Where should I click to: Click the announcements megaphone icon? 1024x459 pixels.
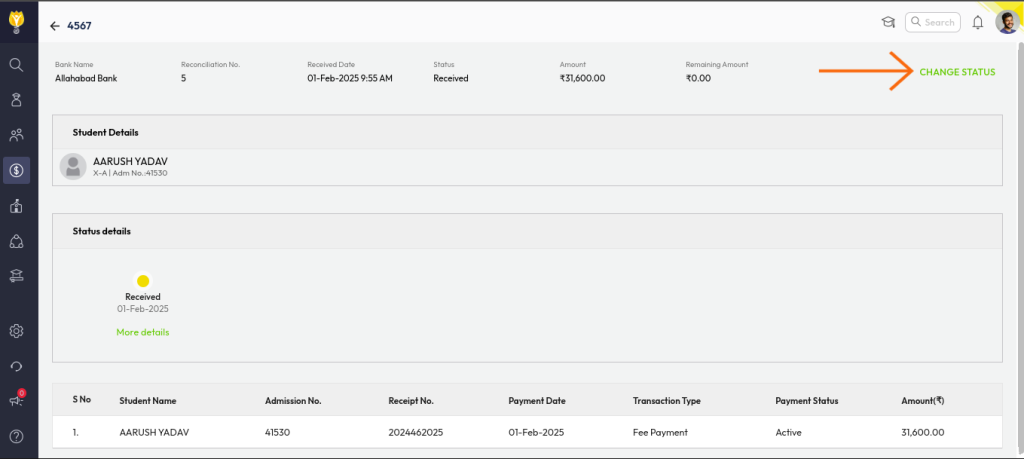pyautogui.click(x=17, y=401)
